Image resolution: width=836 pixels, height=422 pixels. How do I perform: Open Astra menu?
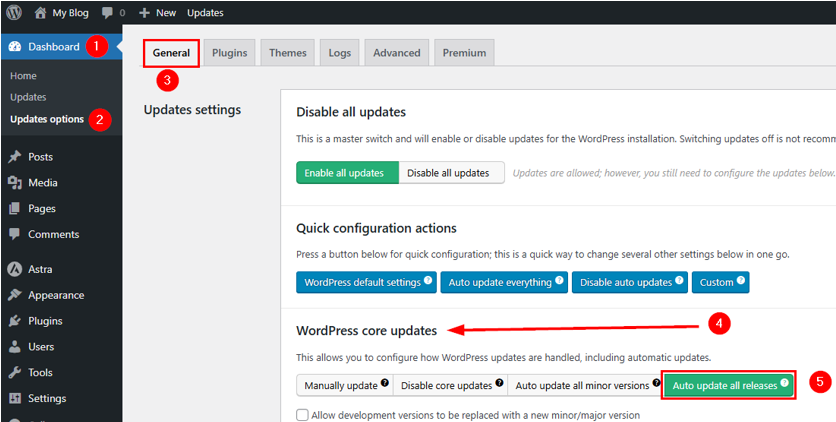pyautogui.click(x=61, y=269)
